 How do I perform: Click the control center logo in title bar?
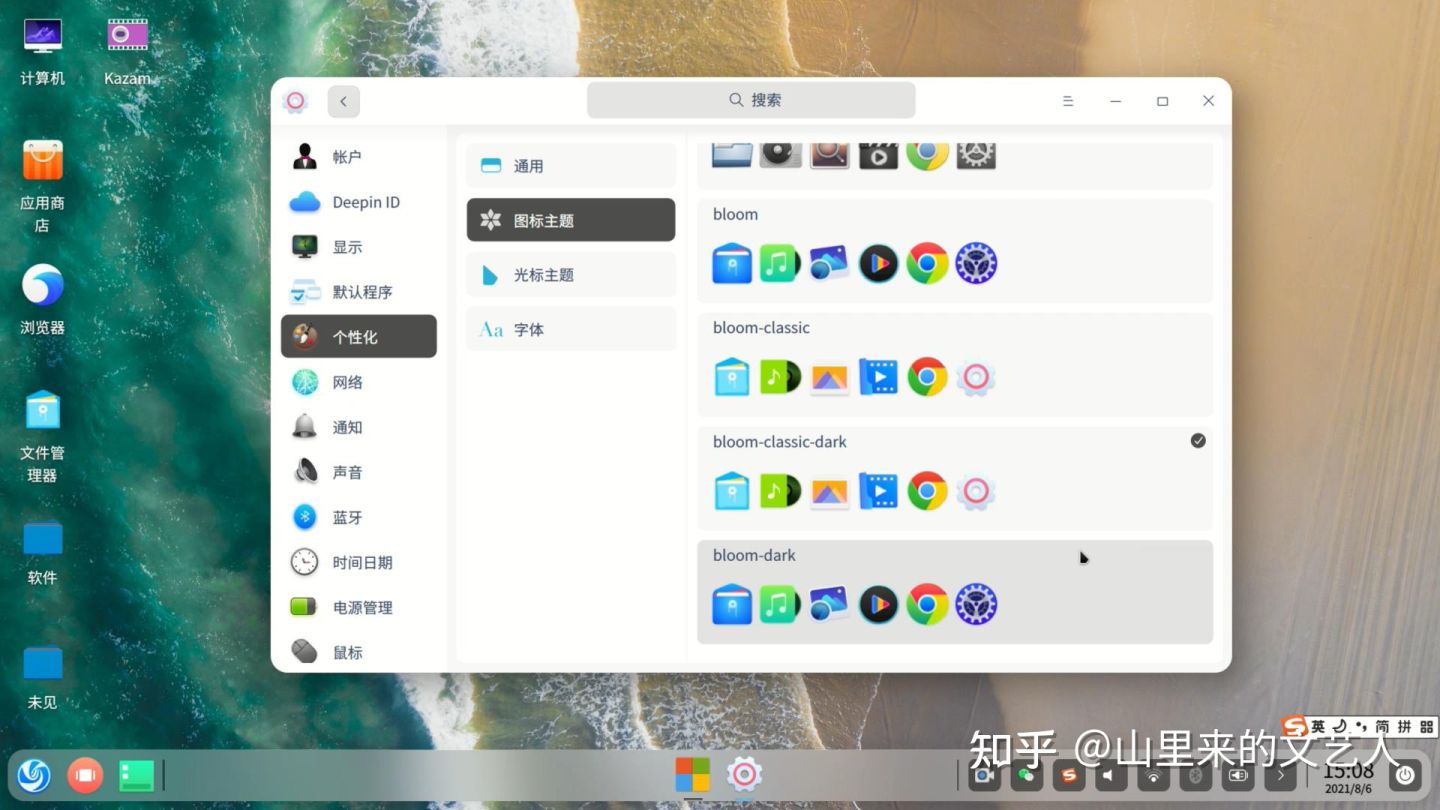tap(295, 101)
